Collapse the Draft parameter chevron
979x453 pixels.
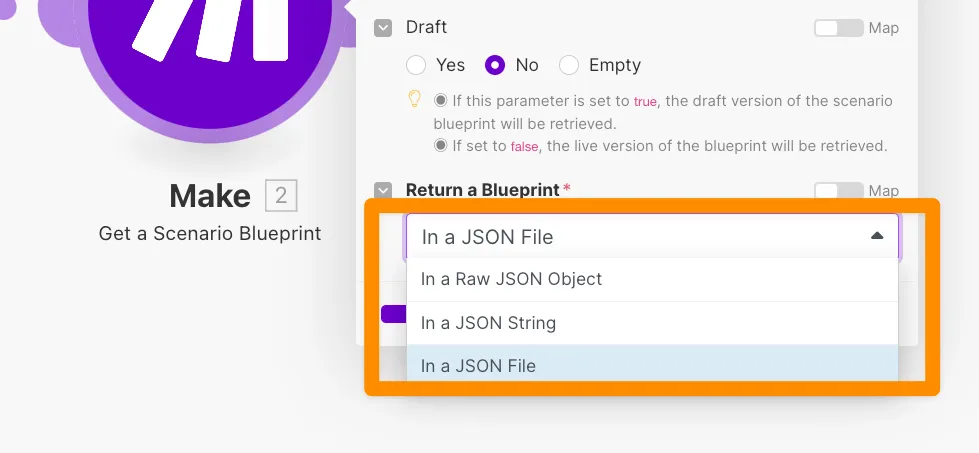[x=383, y=28]
